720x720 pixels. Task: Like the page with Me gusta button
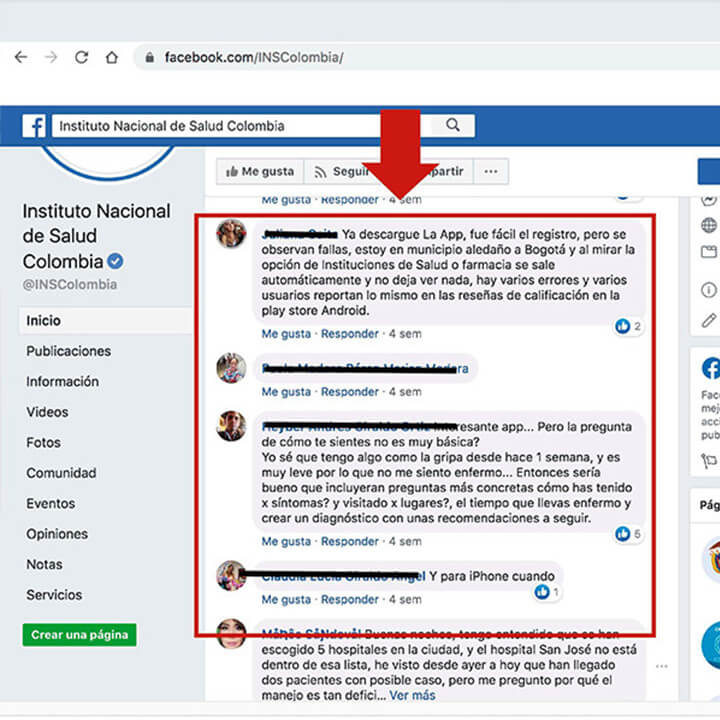260,172
